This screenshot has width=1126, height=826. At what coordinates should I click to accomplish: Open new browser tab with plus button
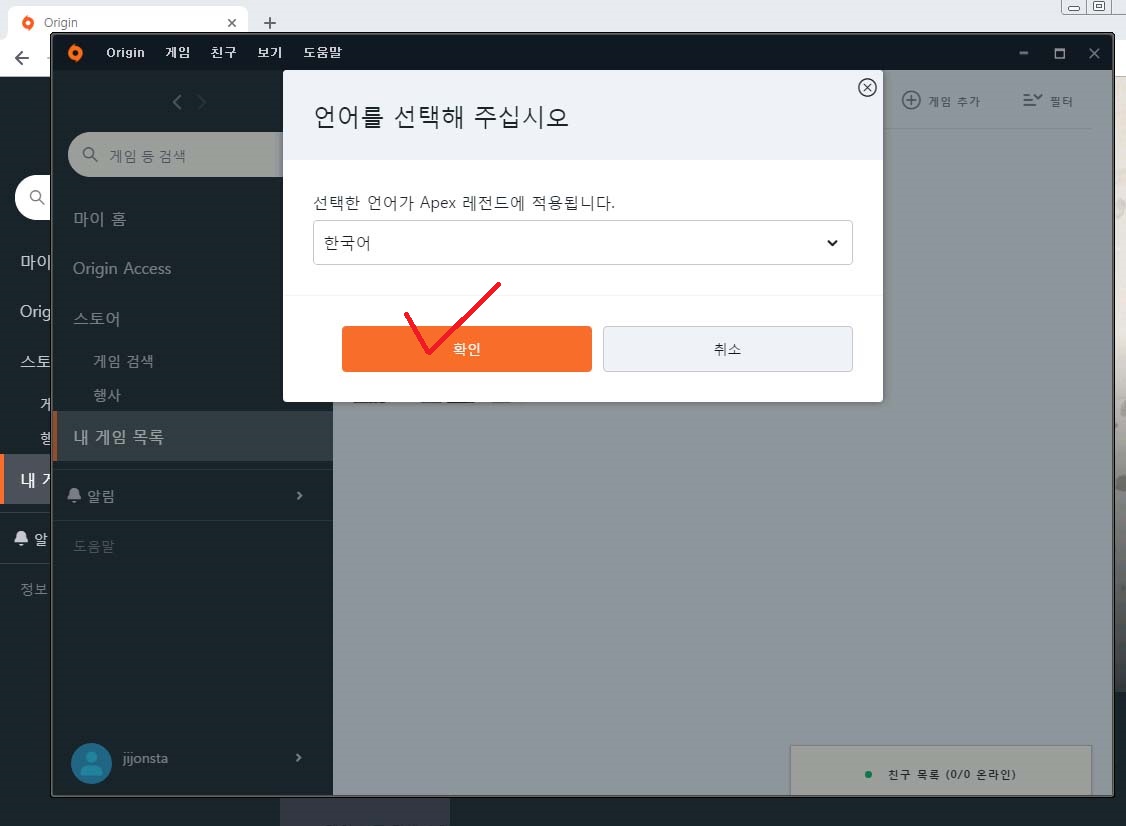tap(269, 23)
